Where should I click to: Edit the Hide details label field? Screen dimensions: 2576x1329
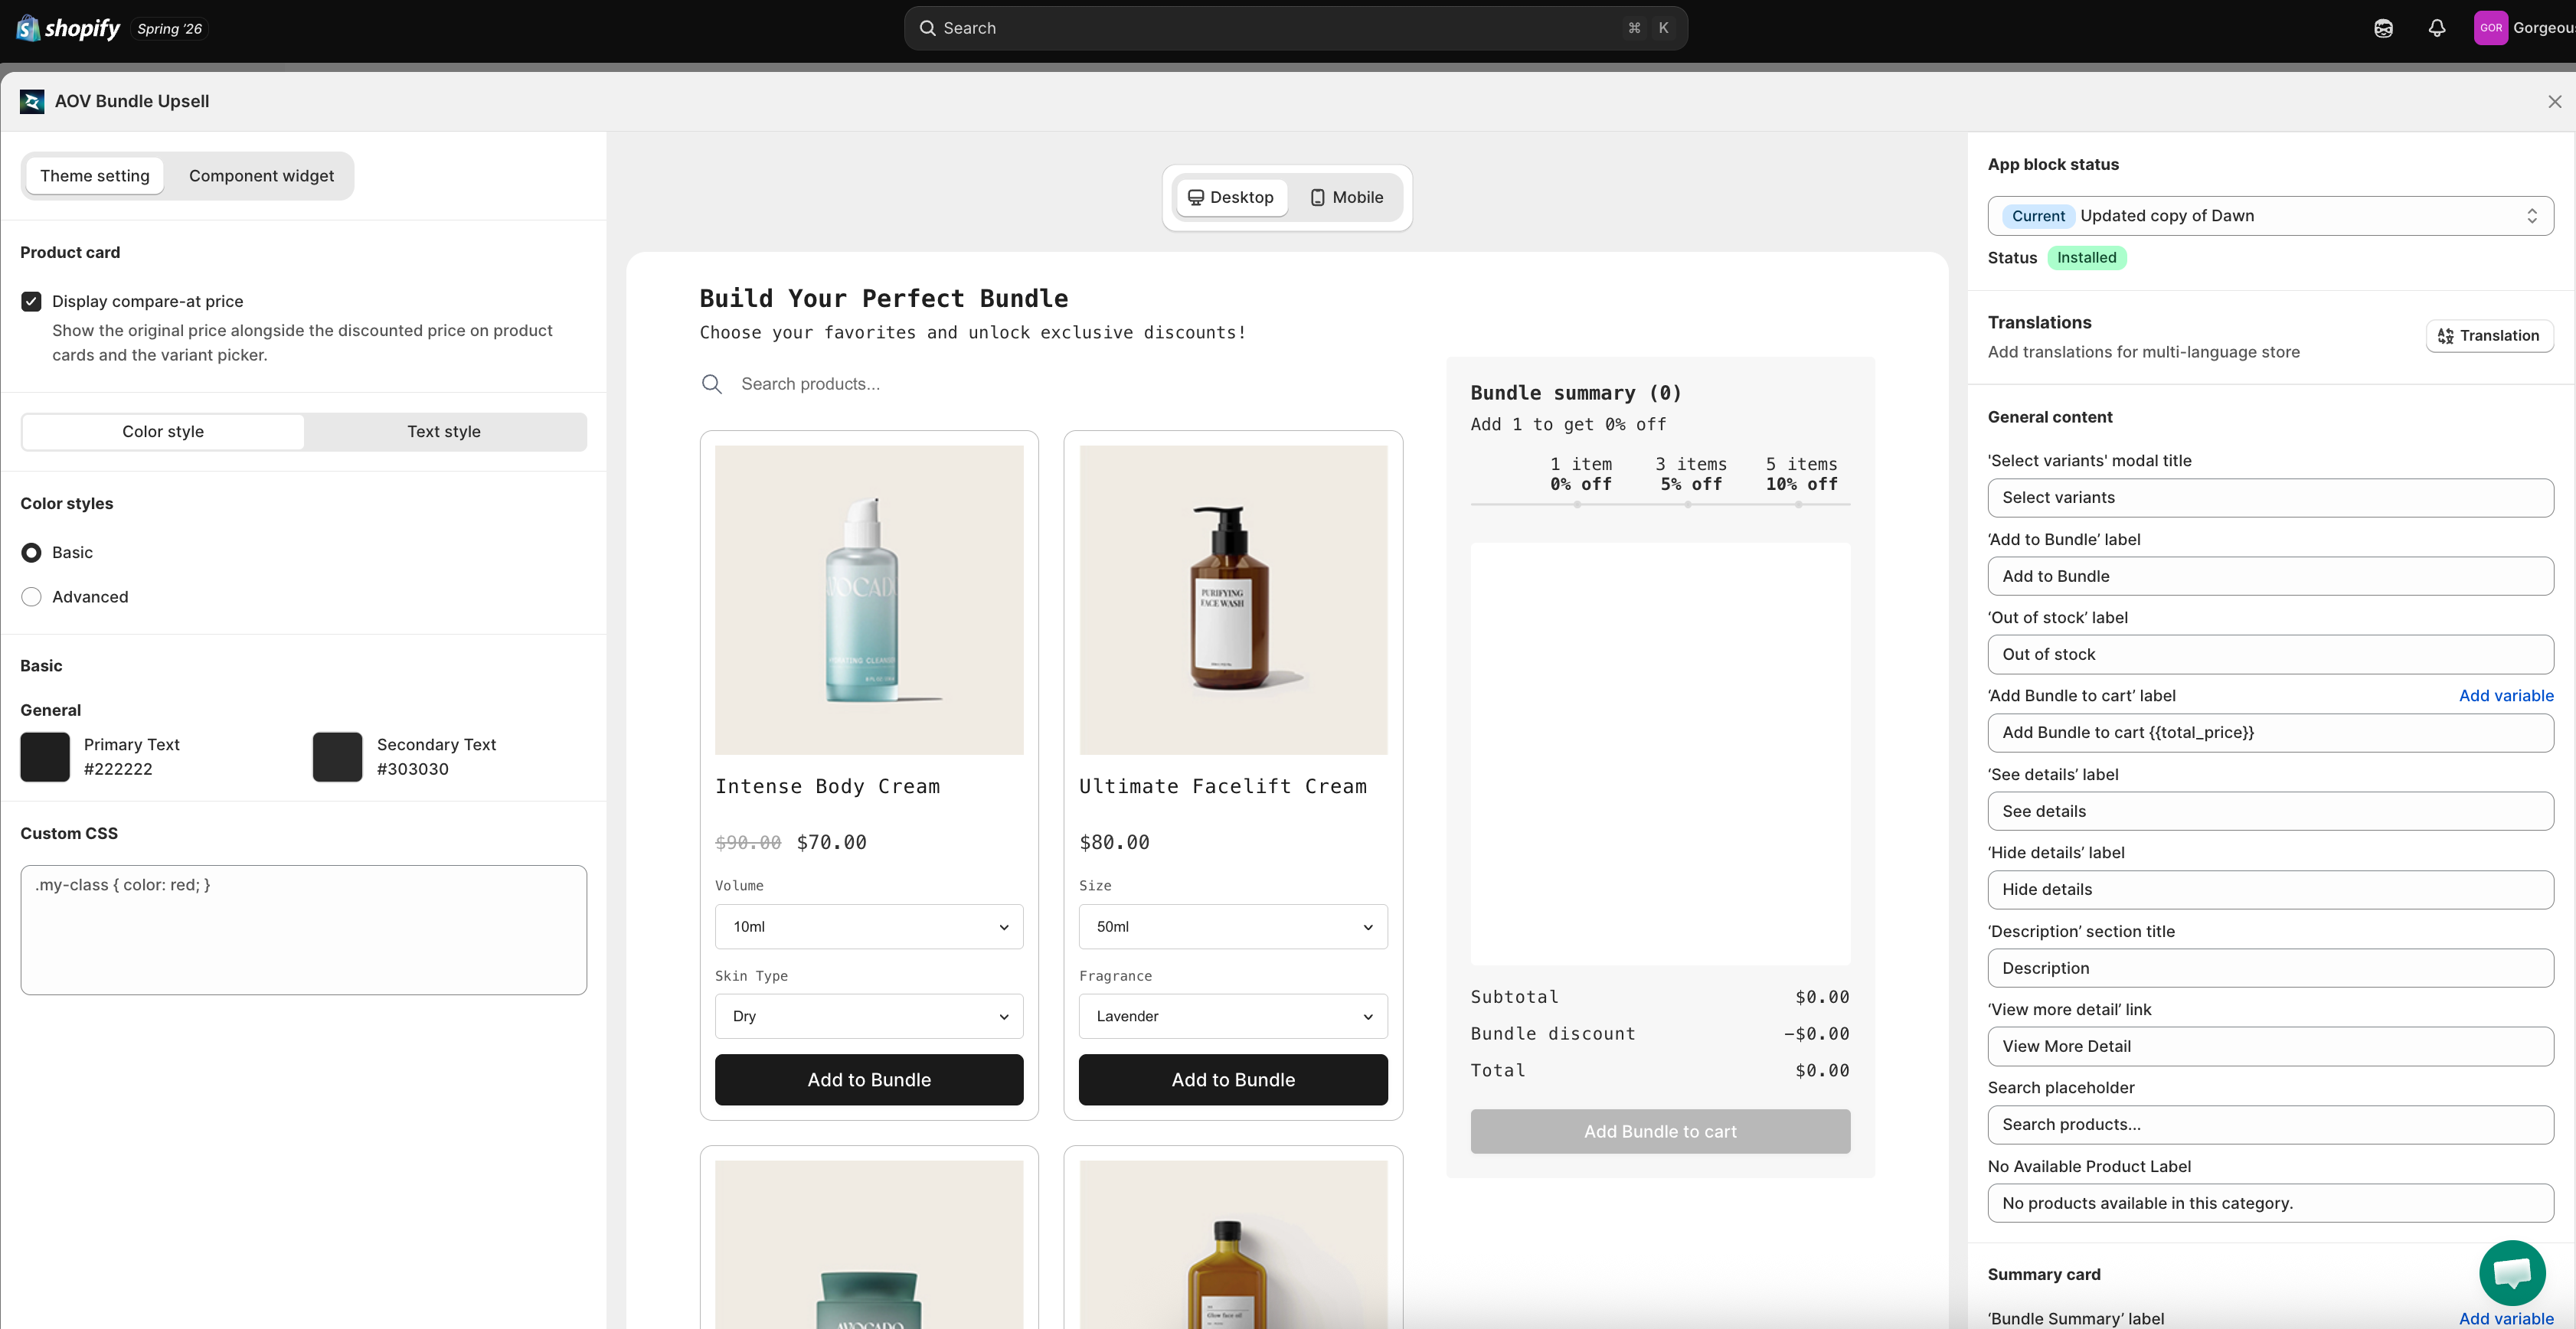coord(2270,890)
